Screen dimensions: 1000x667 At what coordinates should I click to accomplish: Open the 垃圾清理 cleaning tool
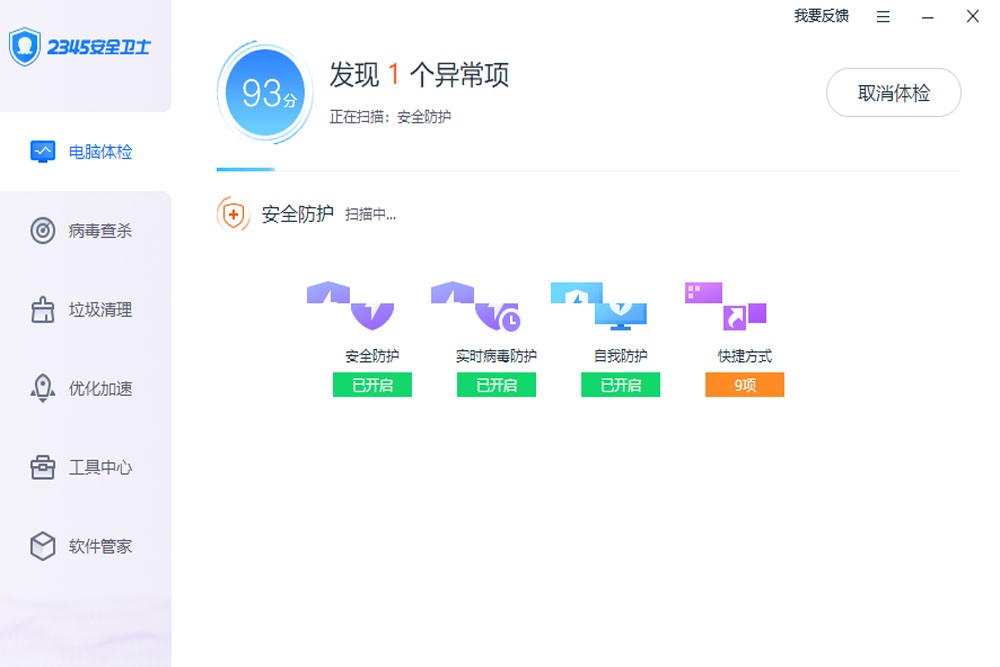click(42, 310)
